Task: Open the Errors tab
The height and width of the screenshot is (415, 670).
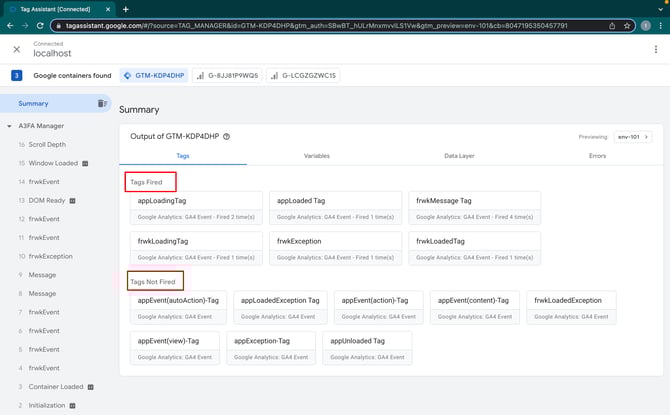Action: (x=598, y=156)
